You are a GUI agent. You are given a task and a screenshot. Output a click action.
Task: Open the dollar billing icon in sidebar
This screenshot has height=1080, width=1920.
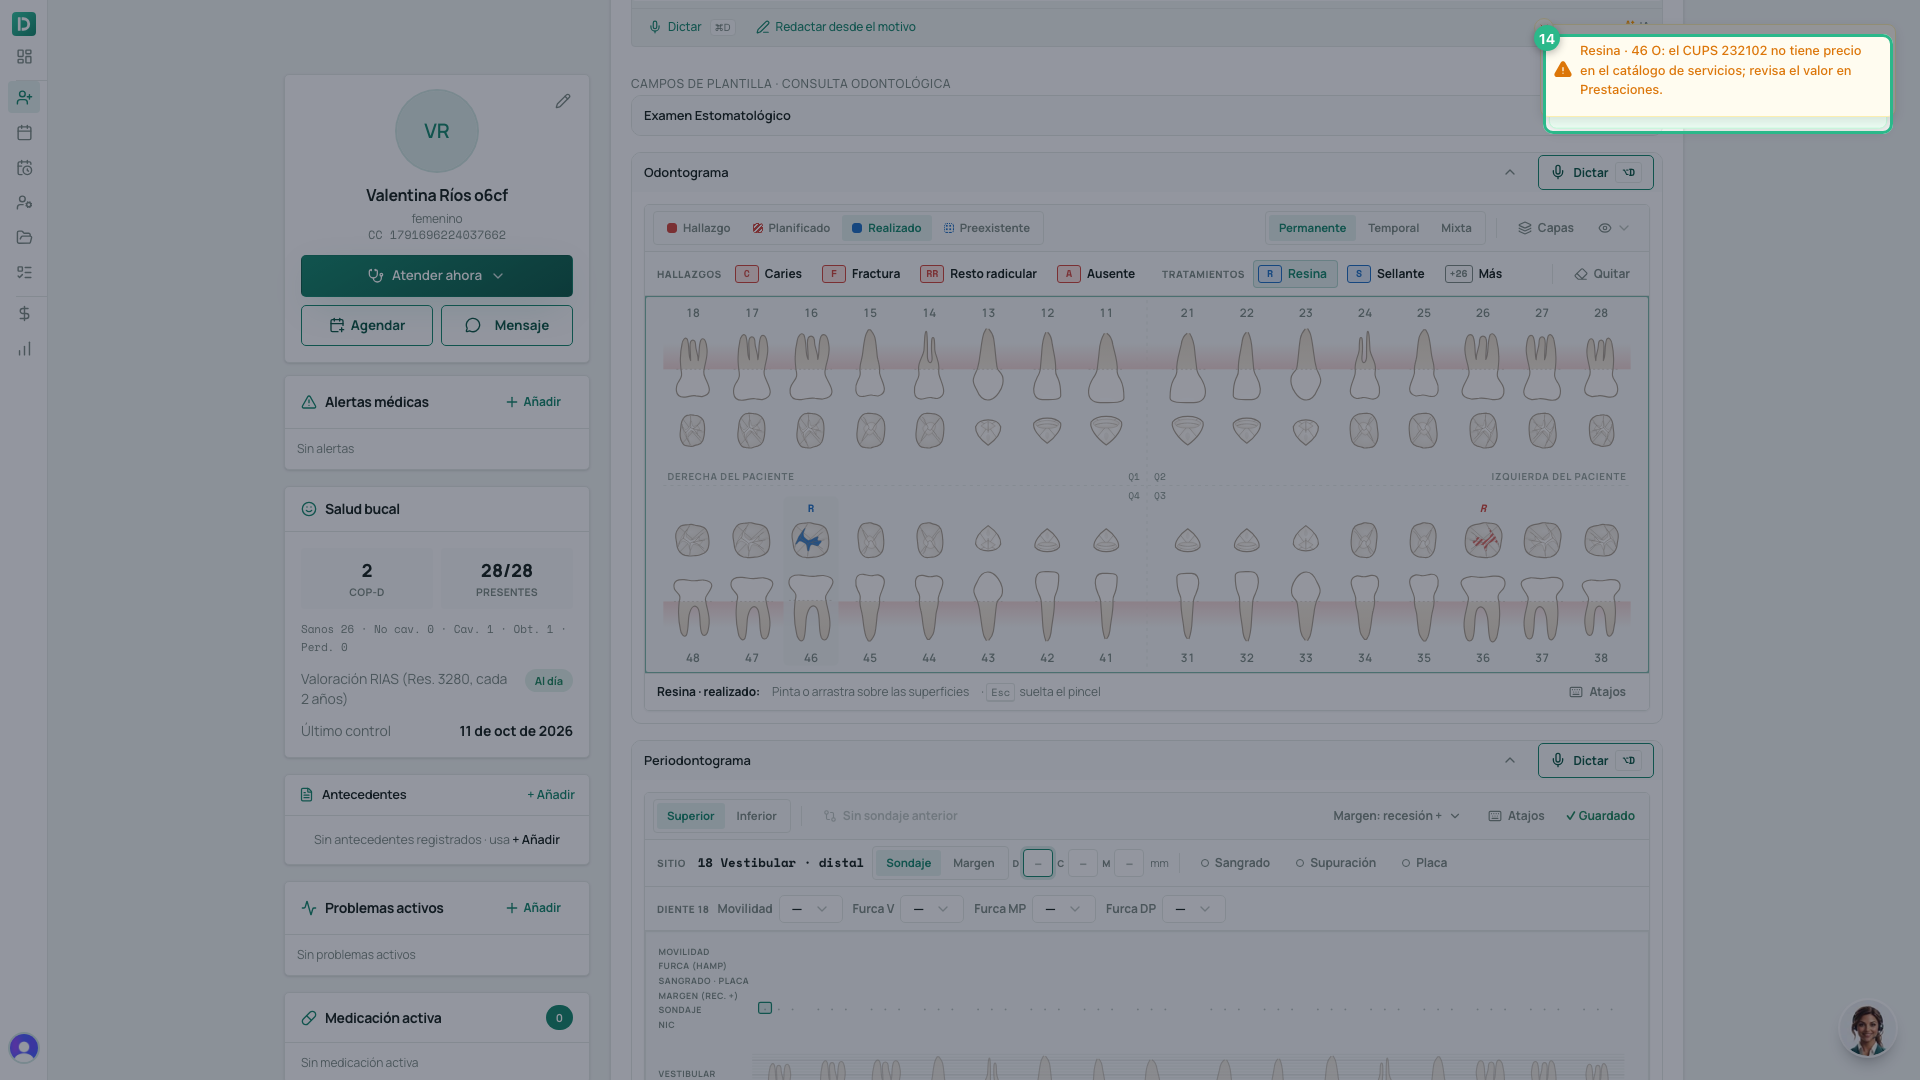pyautogui.click(x=25, y=313)
